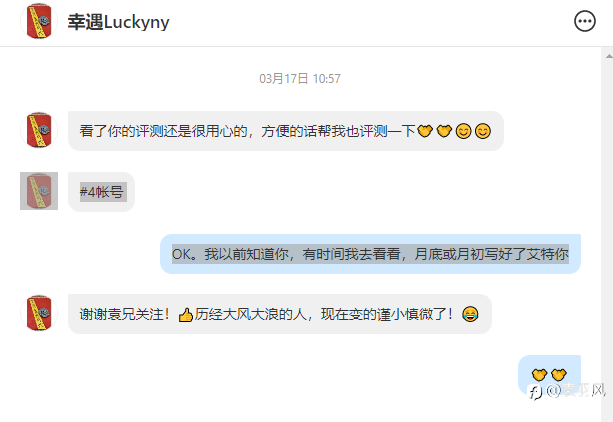Image resolution: width=613 pixels, height=422 pixels.
Task: Click the blue reply bubble starting with OK
Action: click(370, 254)
